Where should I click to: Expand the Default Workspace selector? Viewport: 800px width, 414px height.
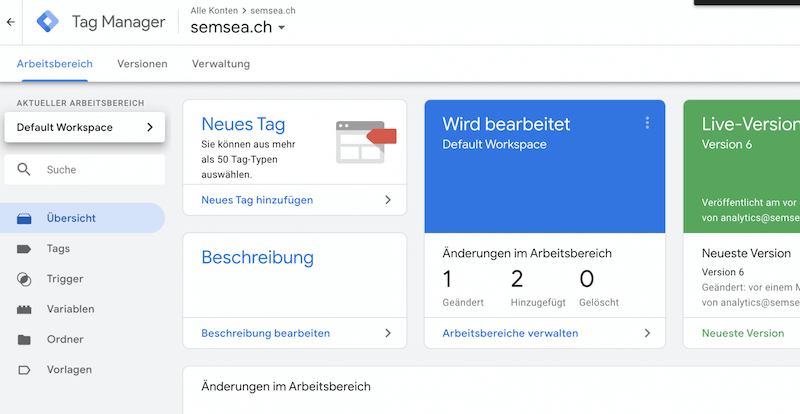pyautogui.click(x=85, y=127)
